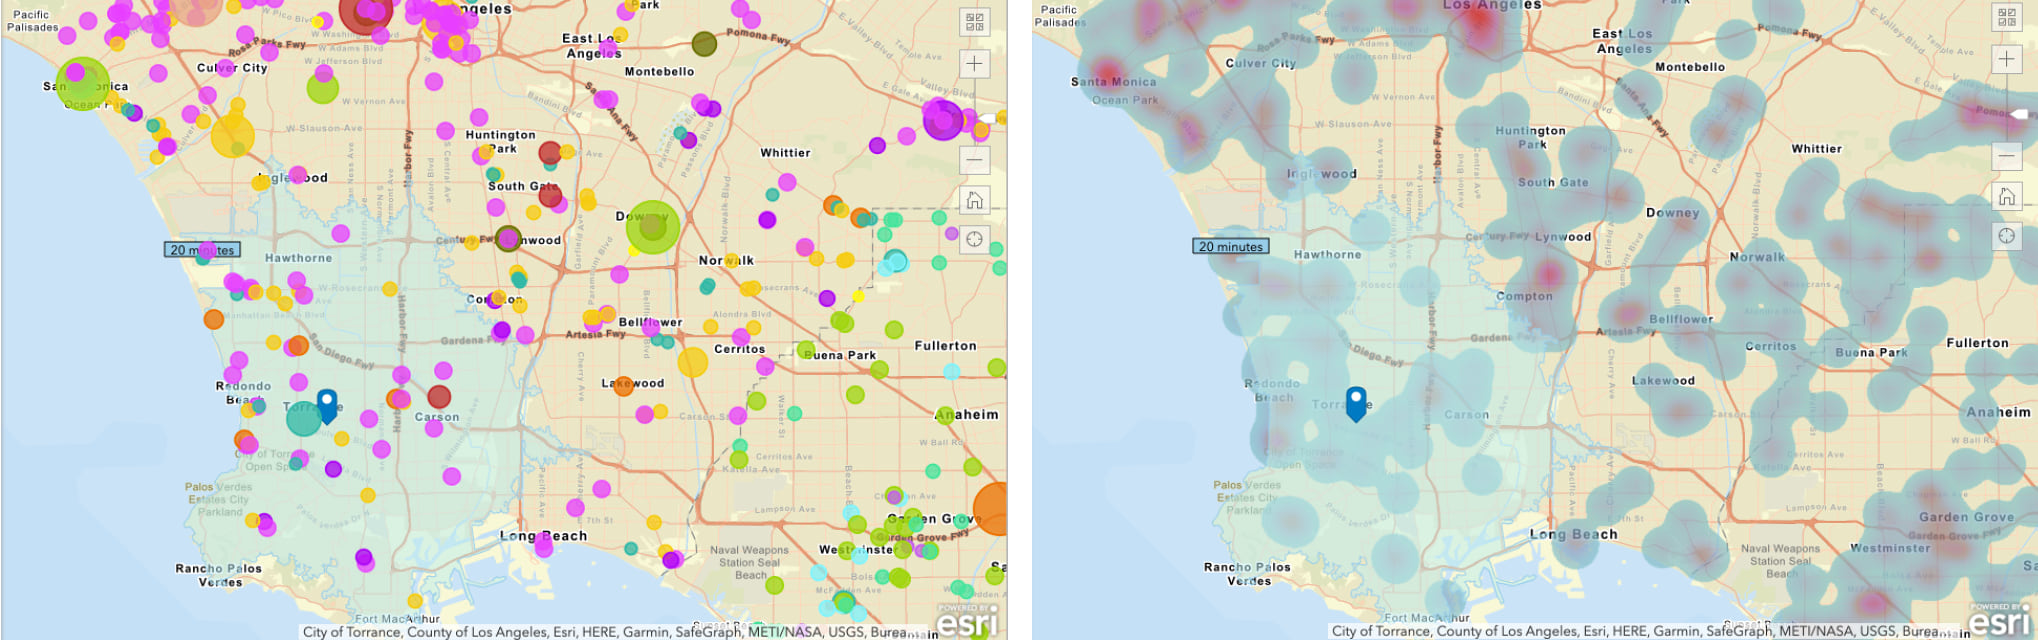The height and width of the screenshot is (640, 2038).
Task: Select red circle near Carson label
Action: (439, 397)
